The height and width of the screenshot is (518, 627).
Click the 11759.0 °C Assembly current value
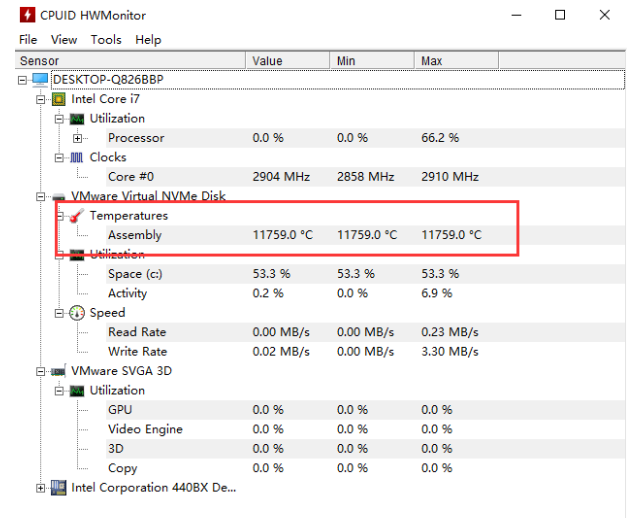click(x=282, y=235)
